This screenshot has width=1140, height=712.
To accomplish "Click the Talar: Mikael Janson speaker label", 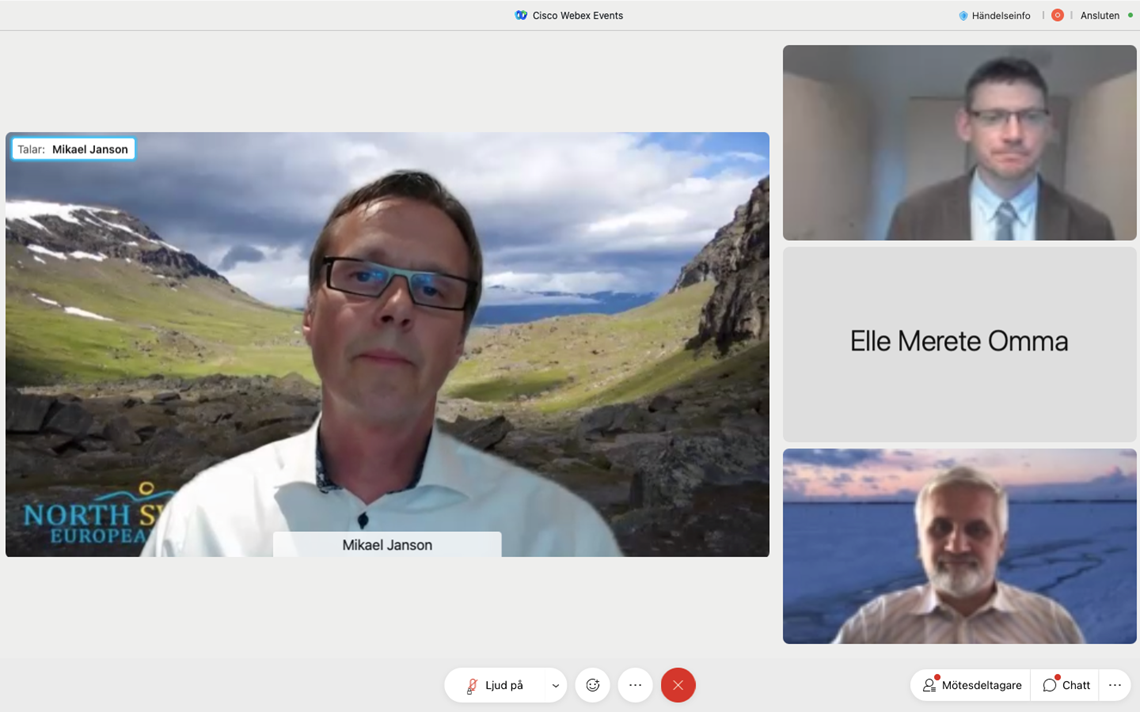I will pyautogui.click(x=73, y=149).
